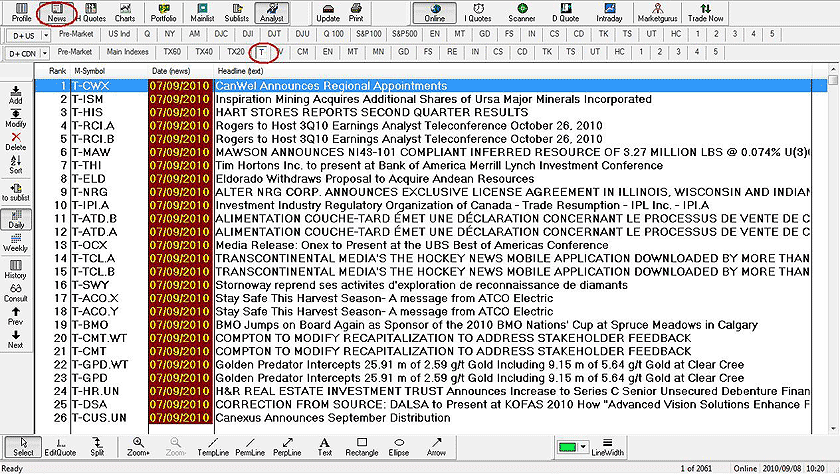Screen dimensions: 840x474
Task: Select the T-BMO row symbol
Action: pyautogui.click(x=90, y=325)
